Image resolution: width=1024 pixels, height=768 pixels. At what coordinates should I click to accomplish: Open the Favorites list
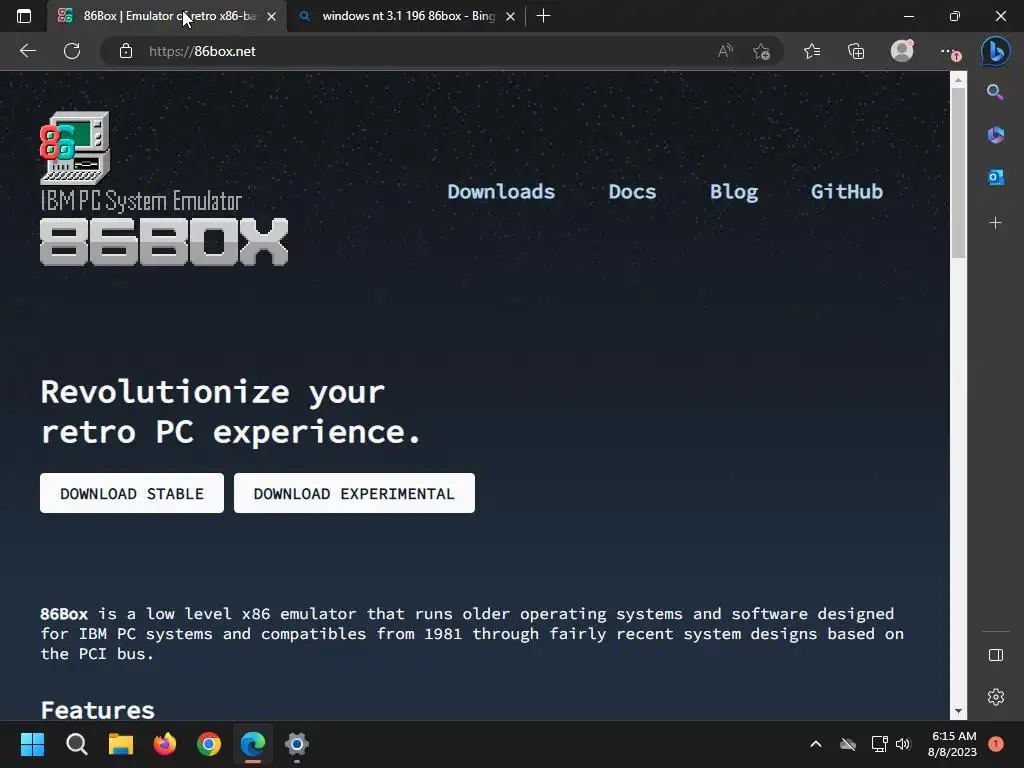coord(812,51)
